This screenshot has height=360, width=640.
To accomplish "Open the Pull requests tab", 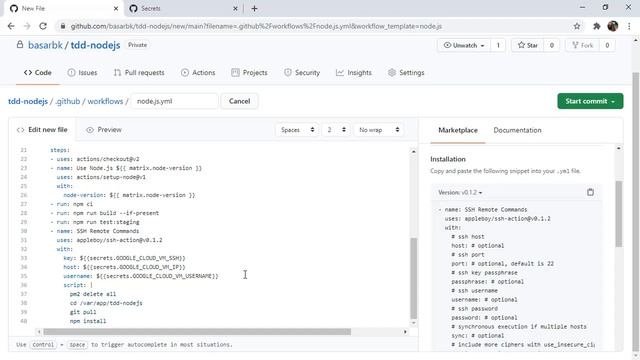I will point(139,73).
